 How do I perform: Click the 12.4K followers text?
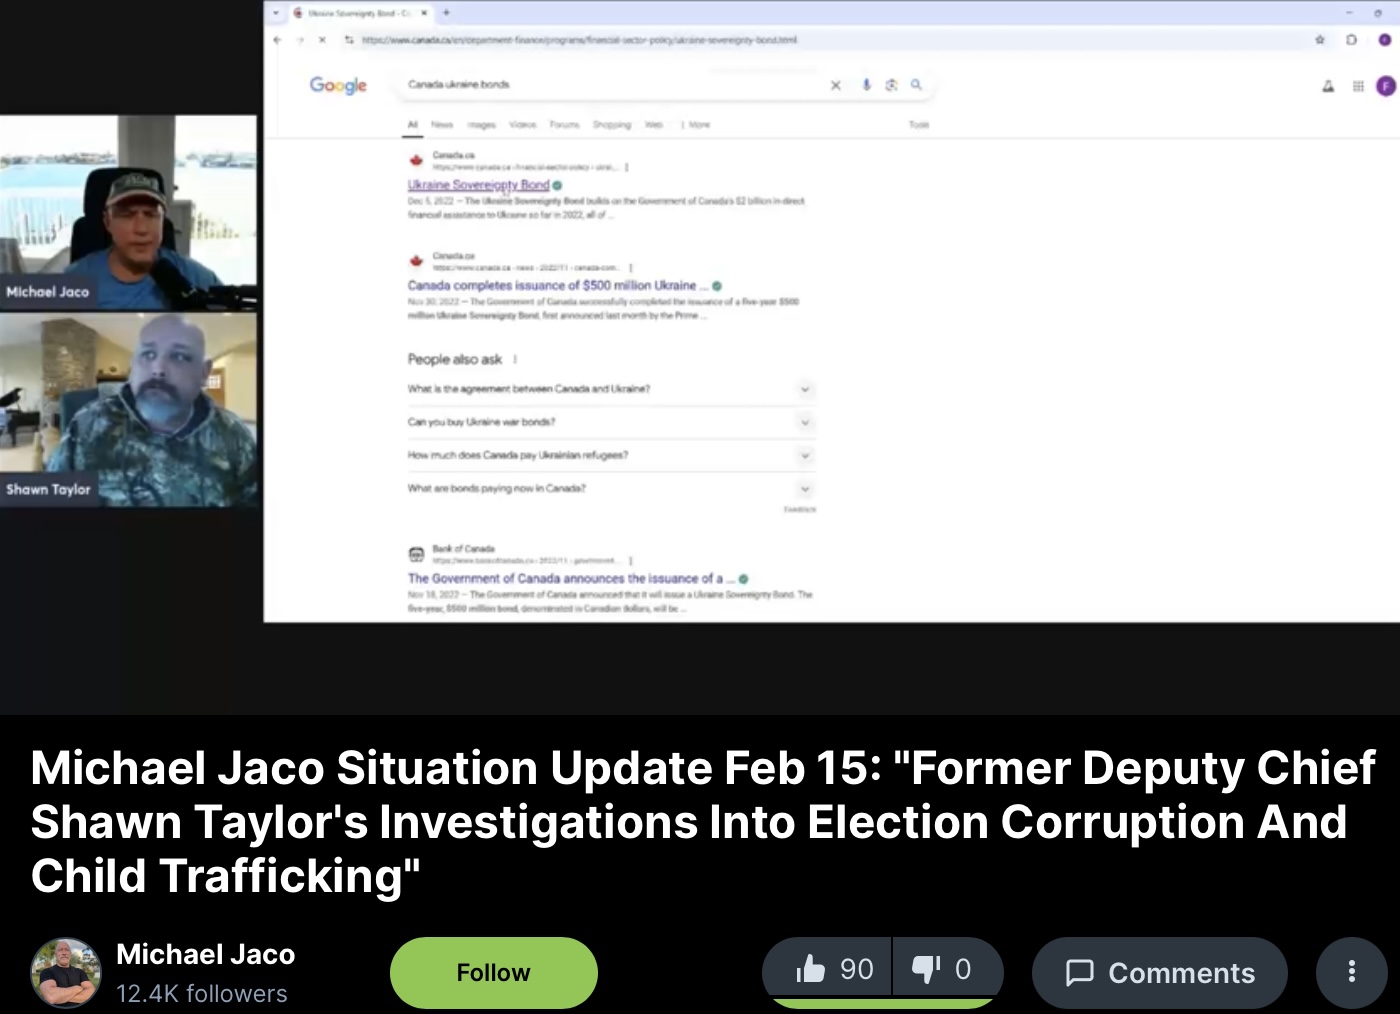pos(202,993)
